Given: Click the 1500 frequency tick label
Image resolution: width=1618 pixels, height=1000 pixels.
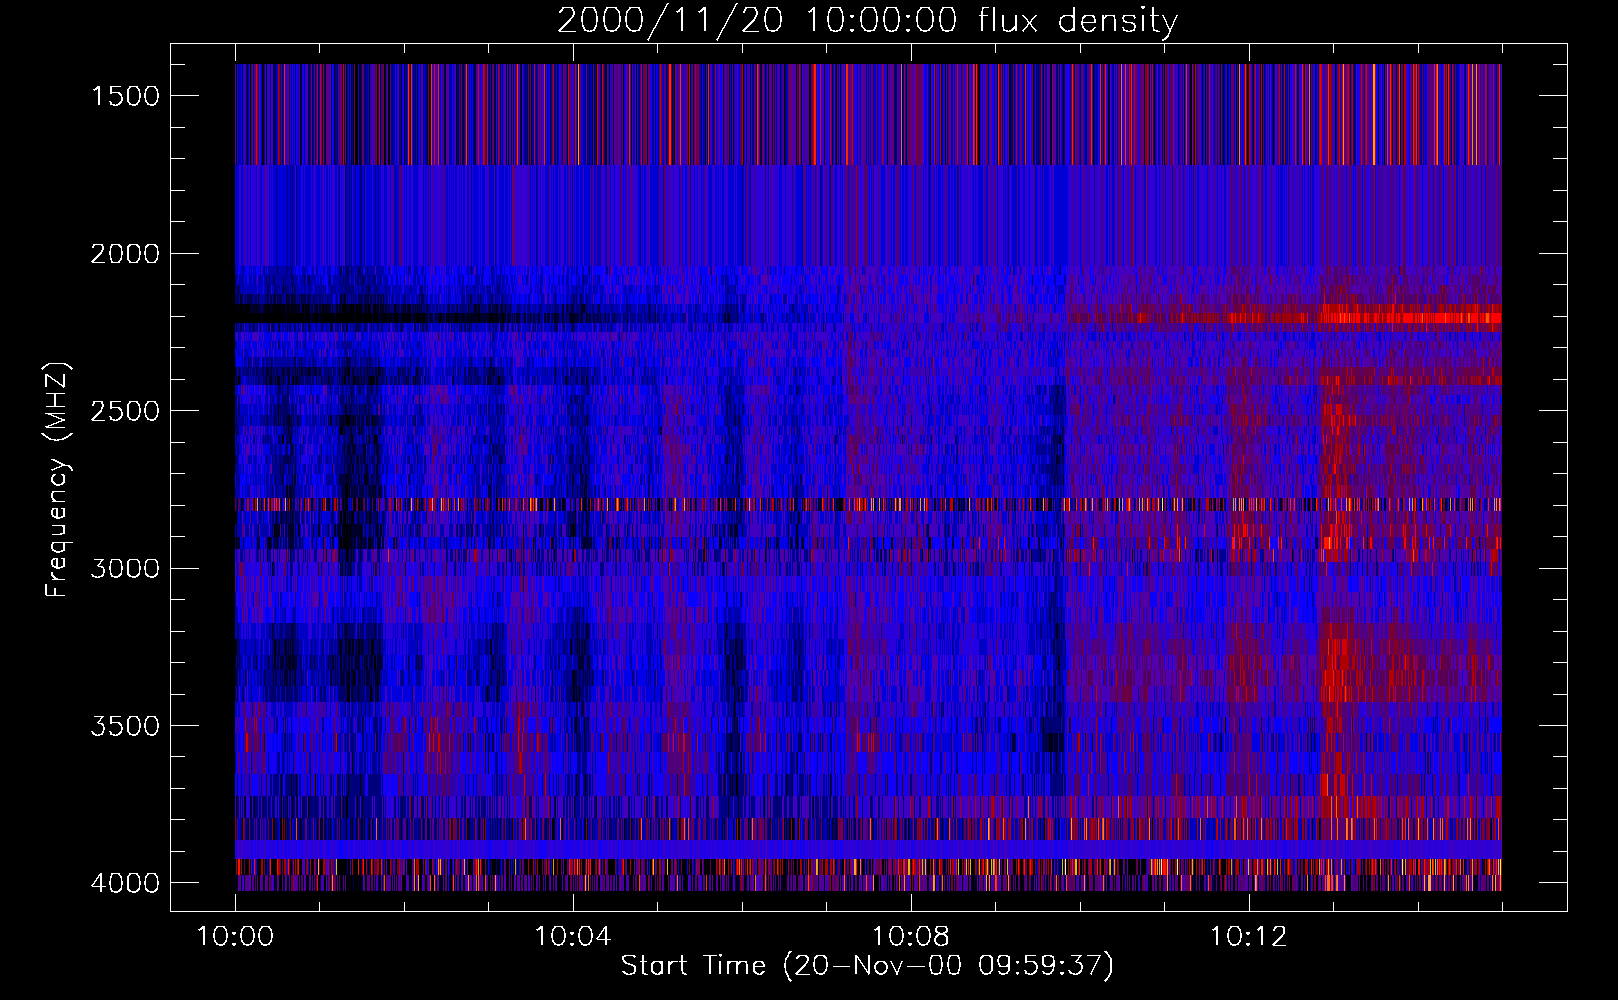Looking at the screenshot, I should pyautogui.click(x=125, y=96).
